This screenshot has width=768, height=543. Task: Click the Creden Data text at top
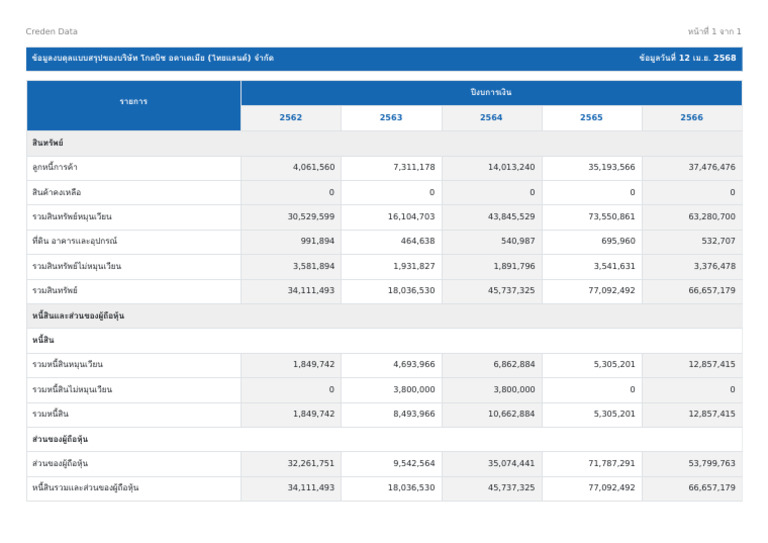[x=51, y=32]
